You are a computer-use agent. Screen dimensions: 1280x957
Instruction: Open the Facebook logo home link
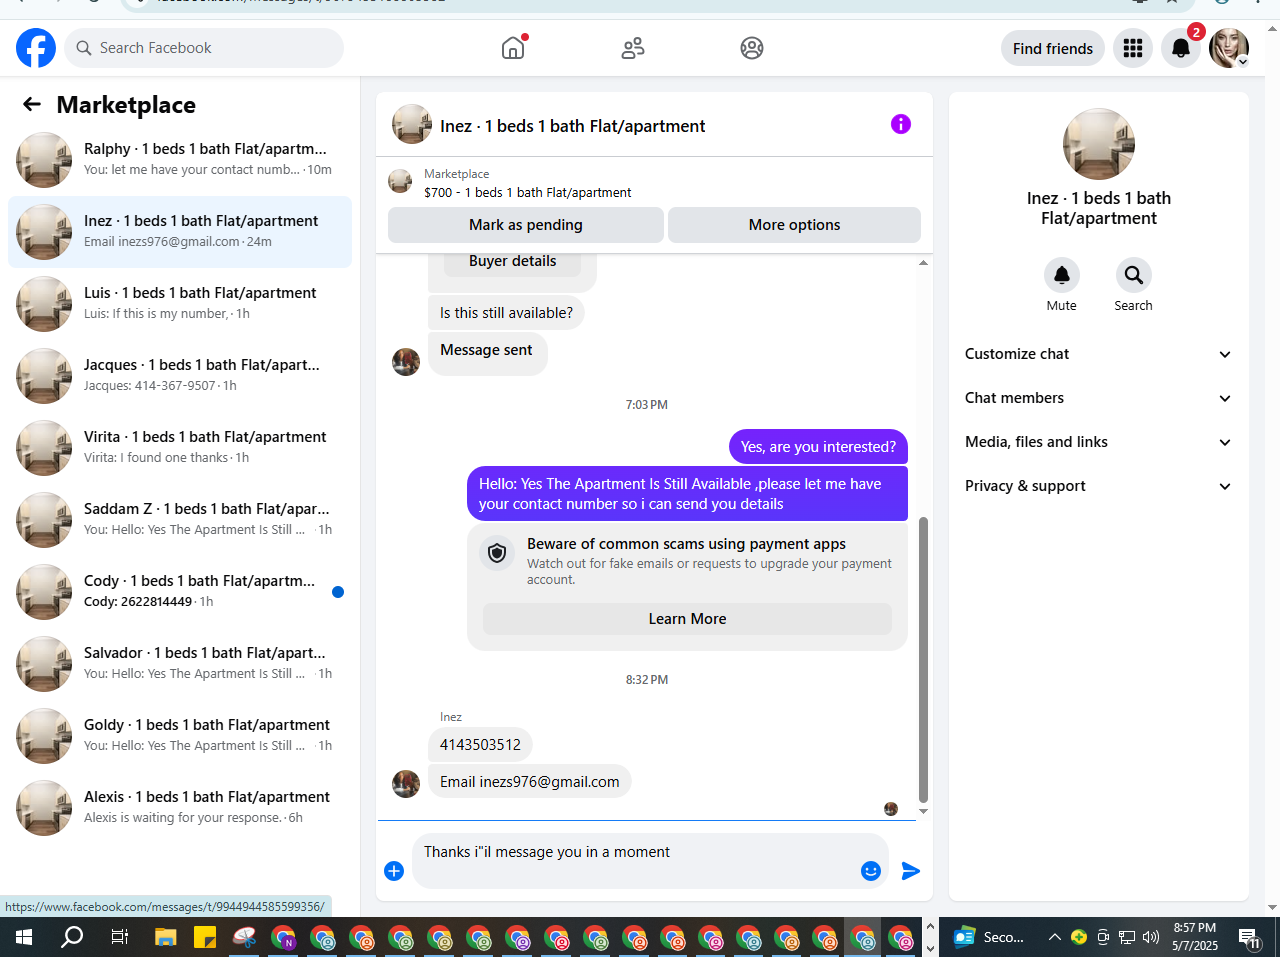(36, 48)
